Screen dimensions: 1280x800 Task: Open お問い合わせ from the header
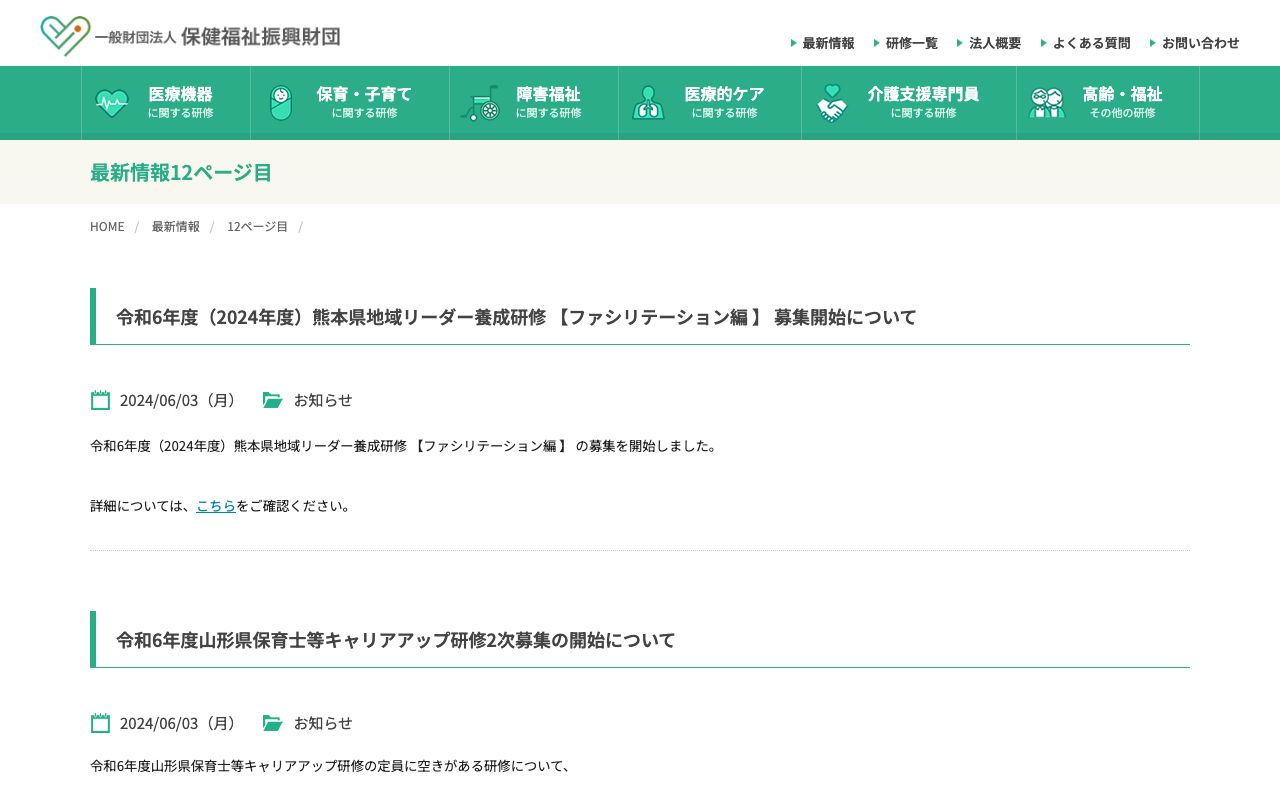pyautogui.click(x=1201, y=43)
